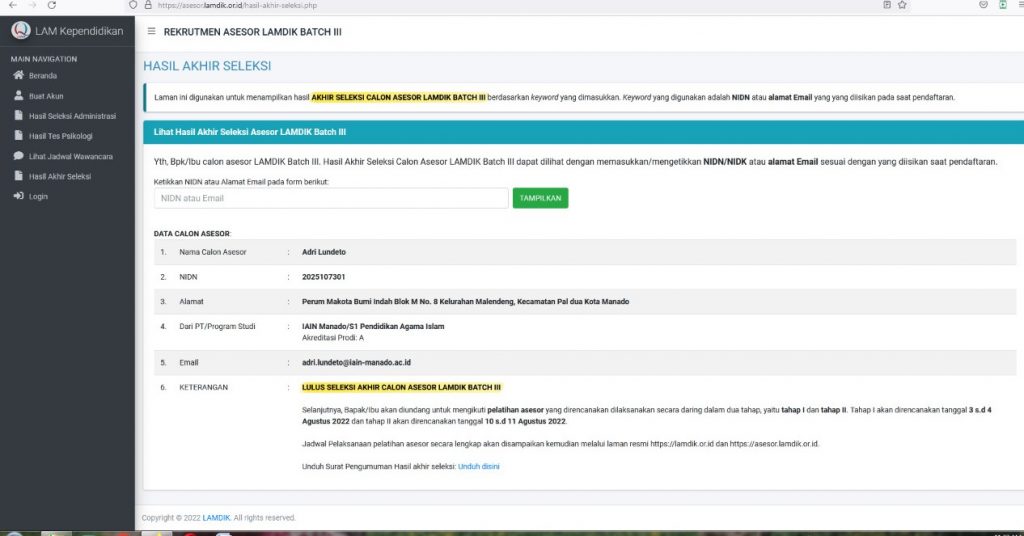
Task: Click the NIDN atau Email input field
Action: (331, 198)
